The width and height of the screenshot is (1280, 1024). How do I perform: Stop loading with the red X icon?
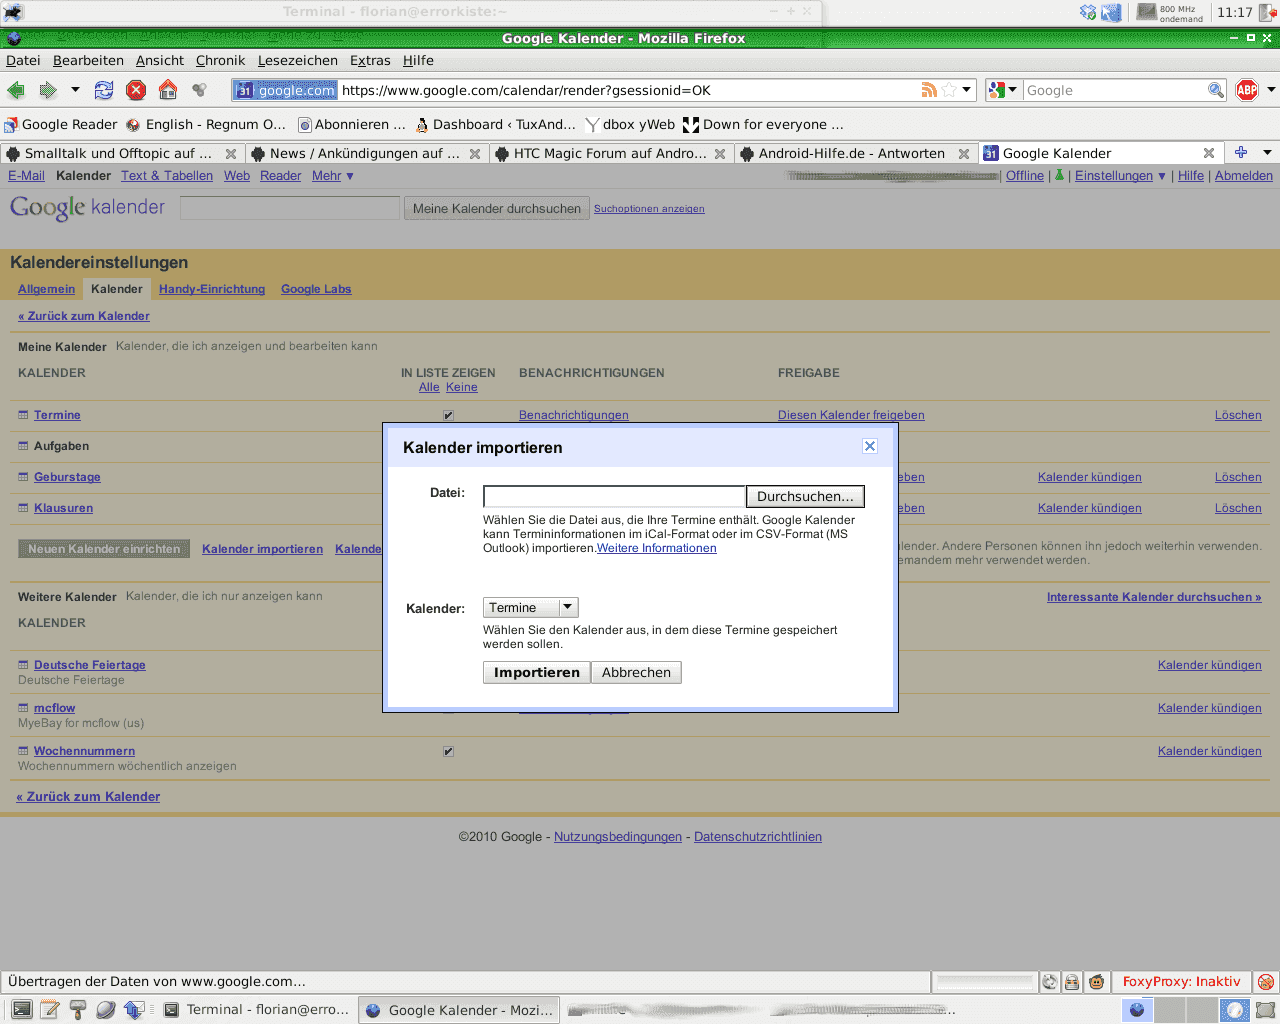click(x=136, y=90)
